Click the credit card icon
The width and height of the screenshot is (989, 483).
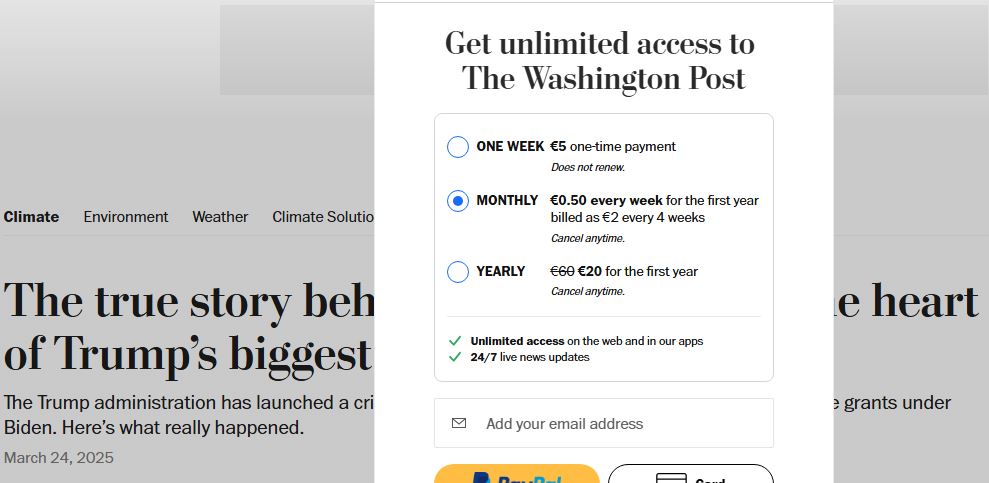click(x=671, y=479)
